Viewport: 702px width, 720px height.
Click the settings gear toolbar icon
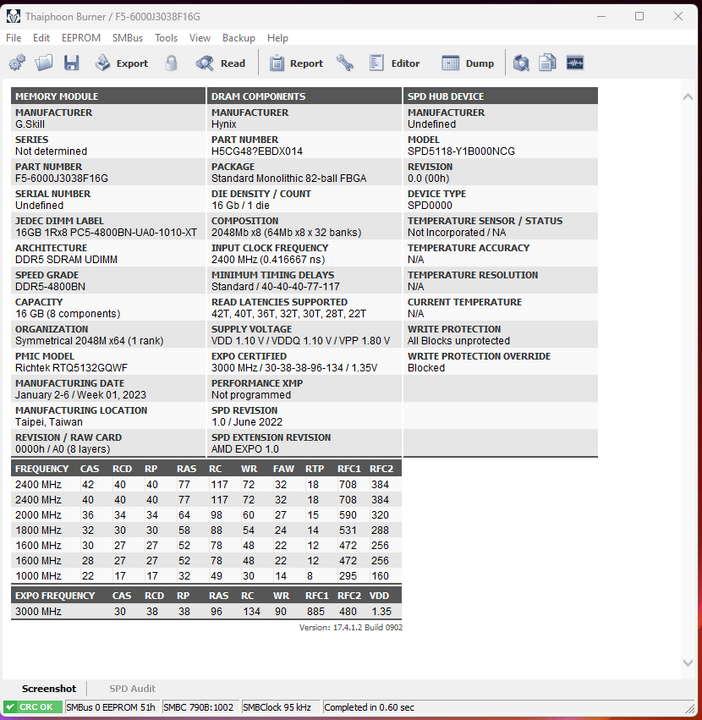17,63
